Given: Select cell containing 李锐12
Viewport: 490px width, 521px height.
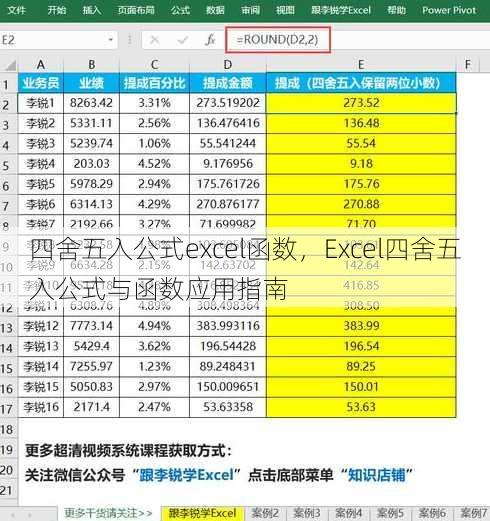Looking at the screenshot, I should click(41, 326).
